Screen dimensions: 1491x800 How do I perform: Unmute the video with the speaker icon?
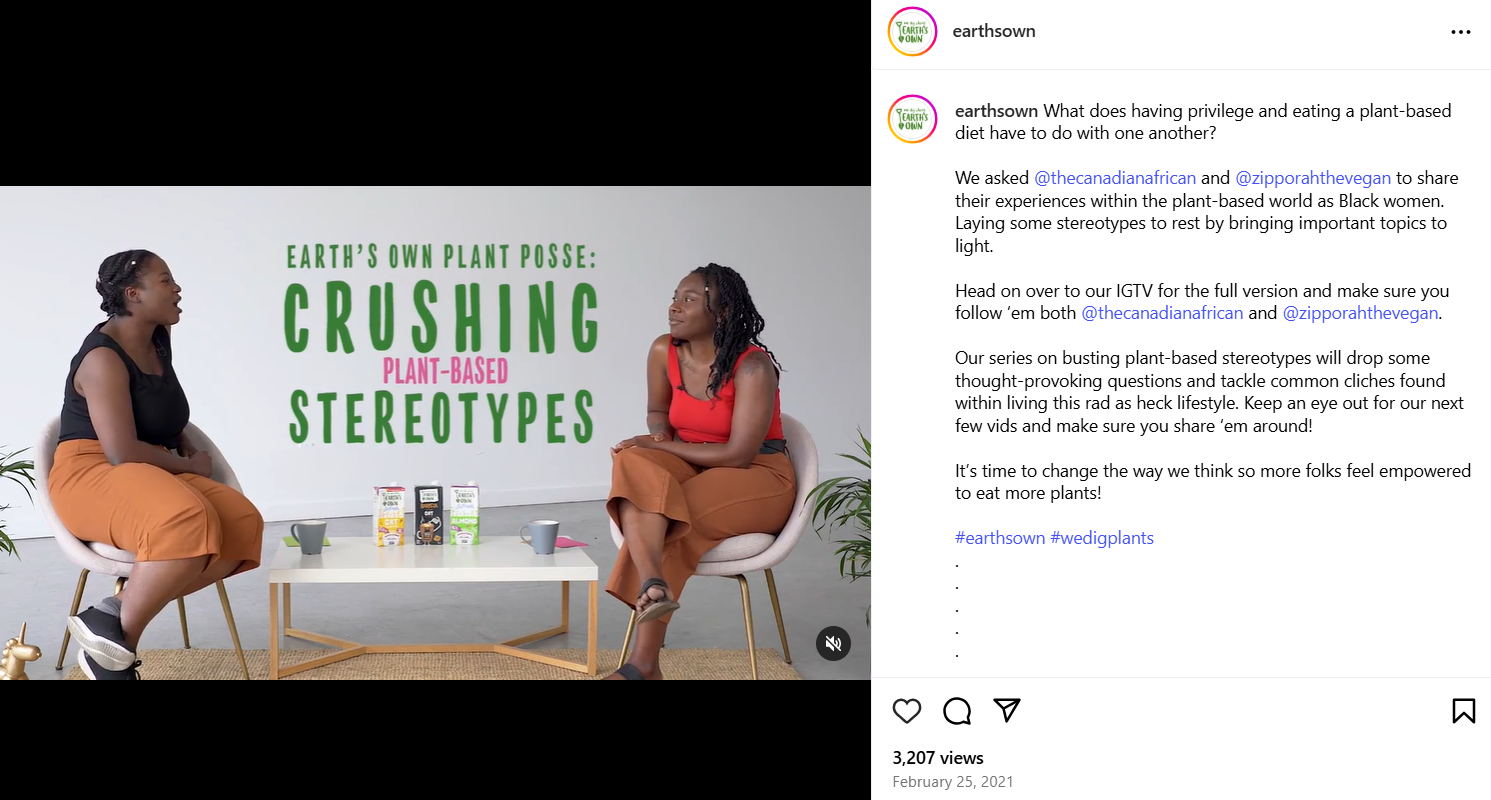click(833, 643)
